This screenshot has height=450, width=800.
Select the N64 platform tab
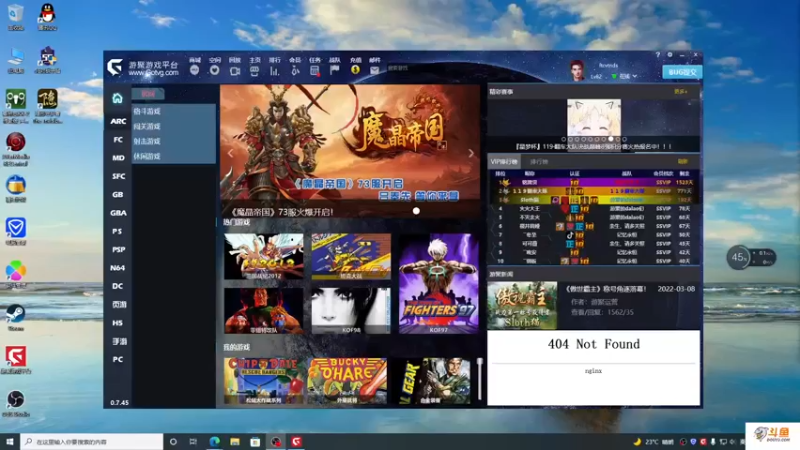(118, 268)
